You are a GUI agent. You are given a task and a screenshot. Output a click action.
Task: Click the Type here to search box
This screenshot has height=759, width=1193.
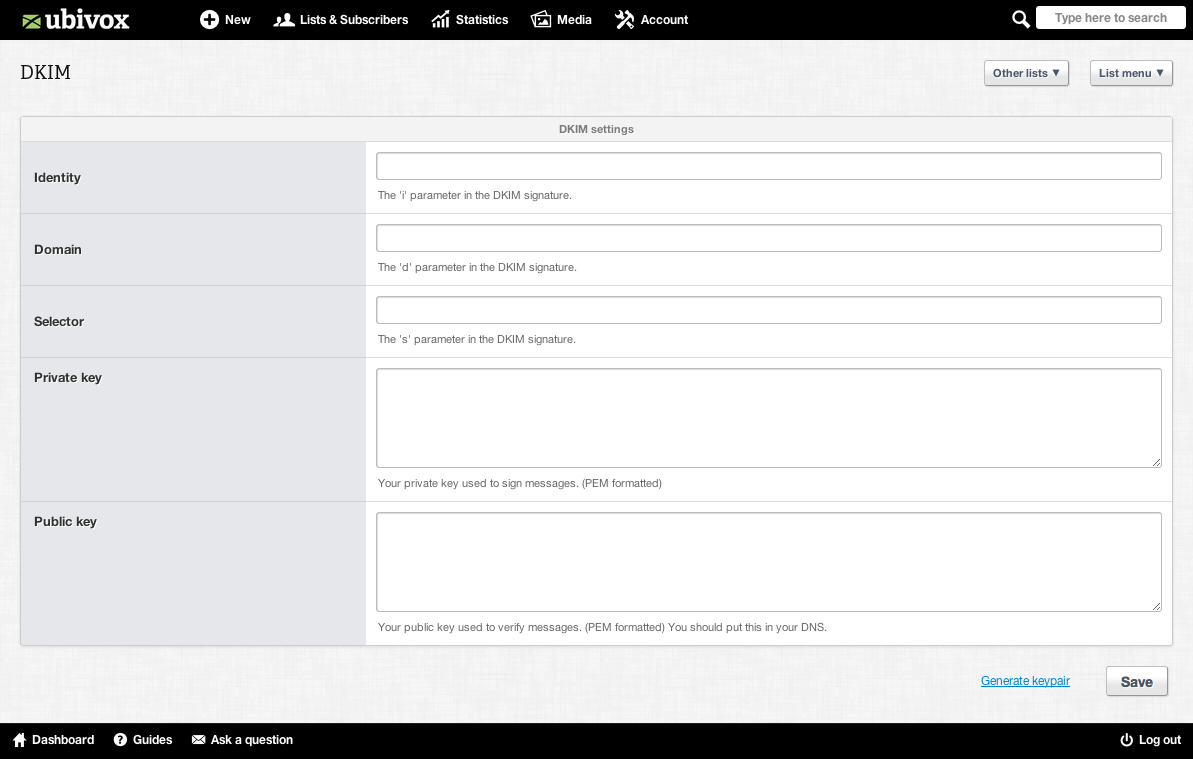pyautogui.click(x=1110, y=18)
